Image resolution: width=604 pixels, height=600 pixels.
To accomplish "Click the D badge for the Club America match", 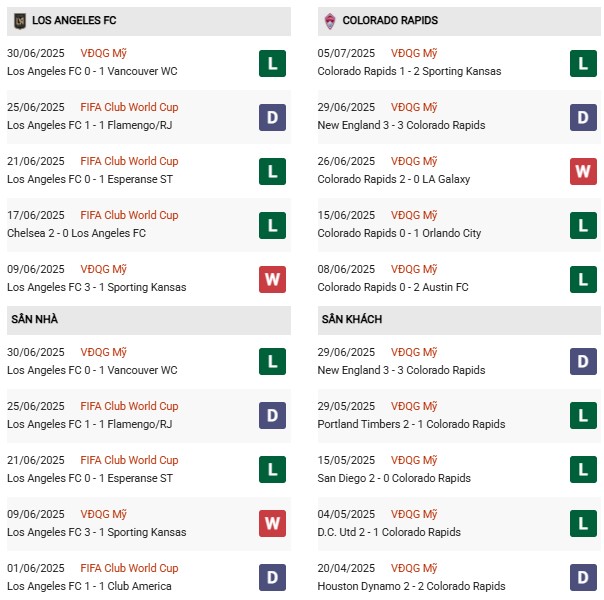I will point(272,578).
